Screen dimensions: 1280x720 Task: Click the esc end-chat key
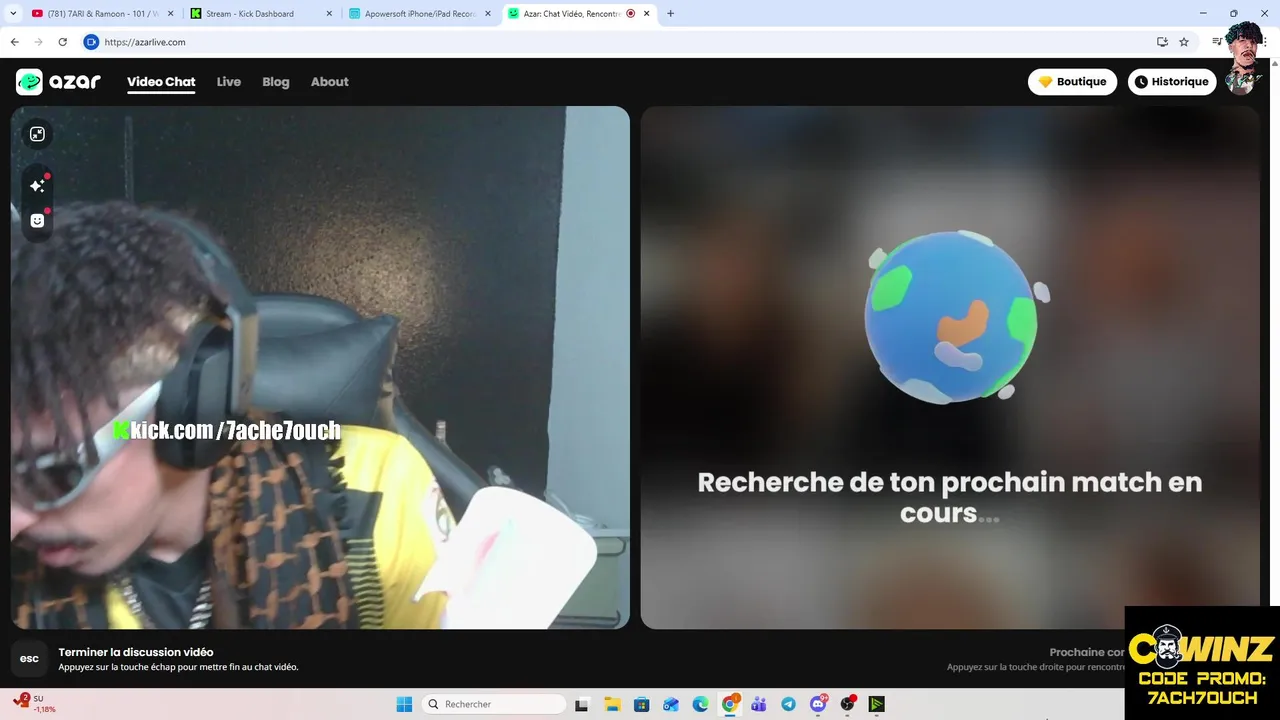(x=29, y=659)
